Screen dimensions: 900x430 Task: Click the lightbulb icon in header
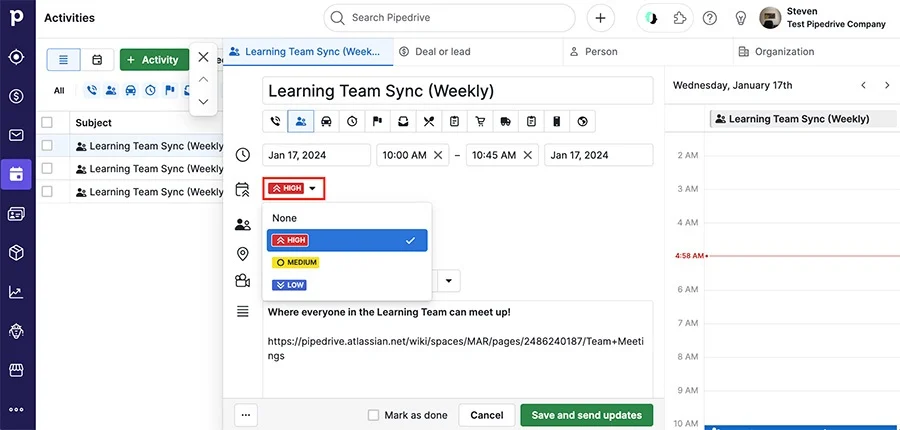740,18
